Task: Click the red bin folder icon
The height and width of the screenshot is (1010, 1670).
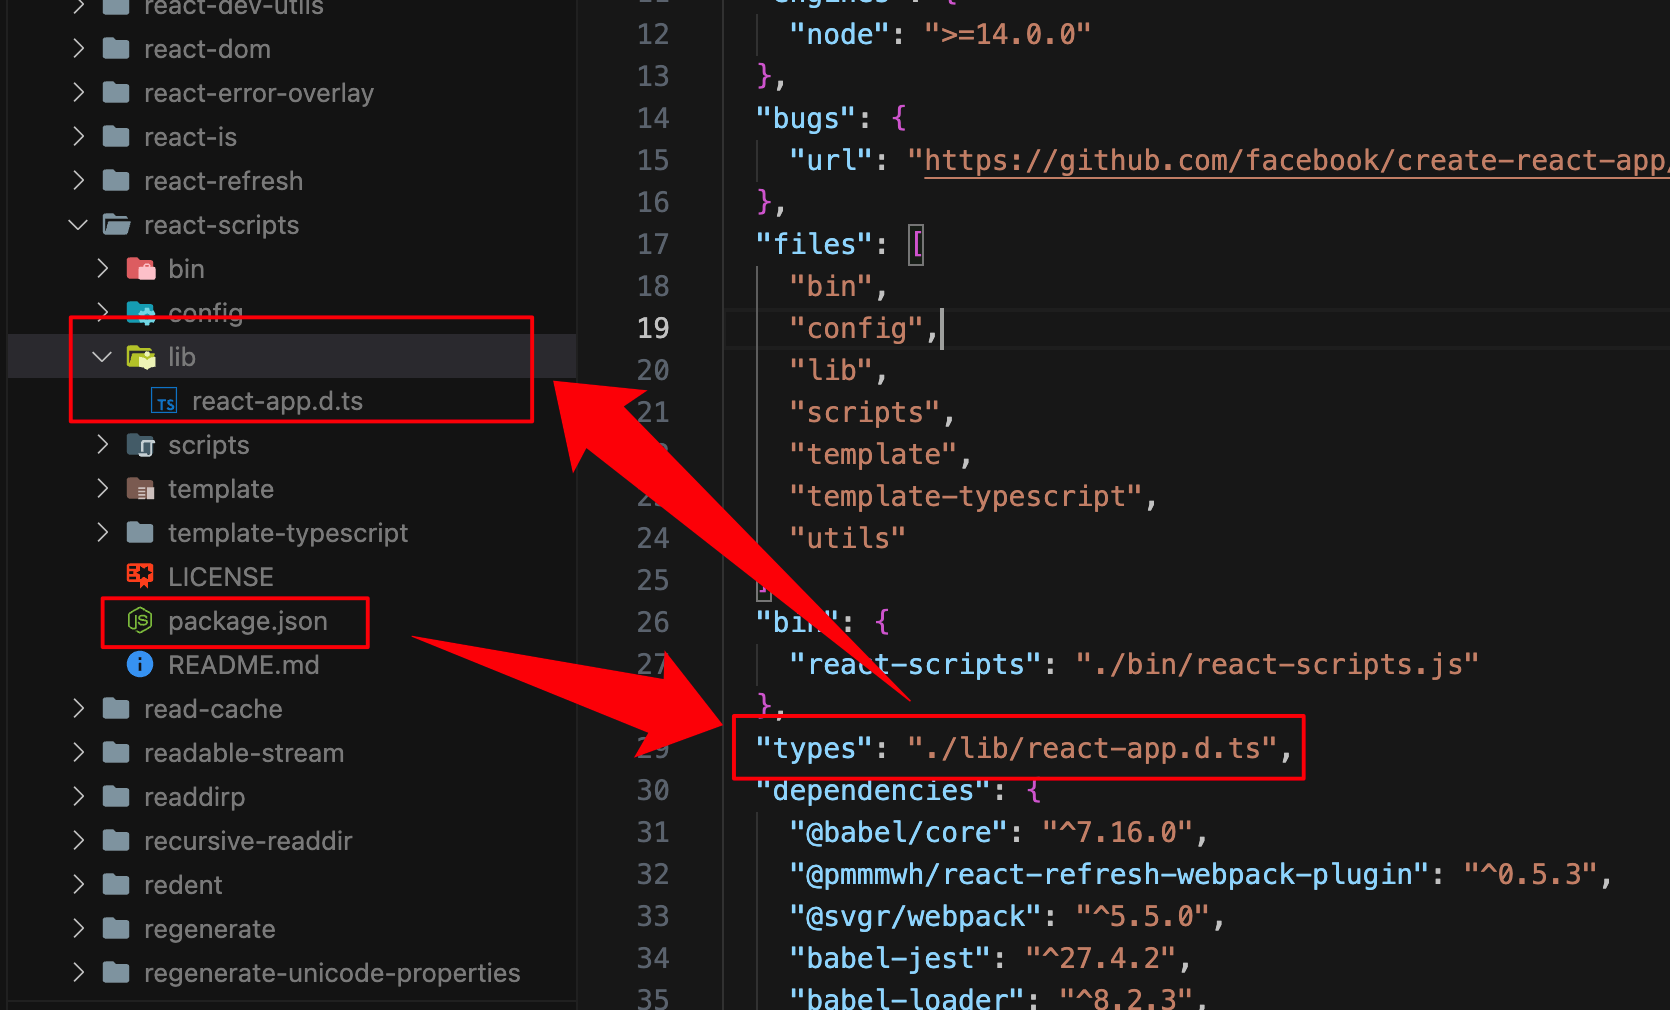Action: pos(141,269)
